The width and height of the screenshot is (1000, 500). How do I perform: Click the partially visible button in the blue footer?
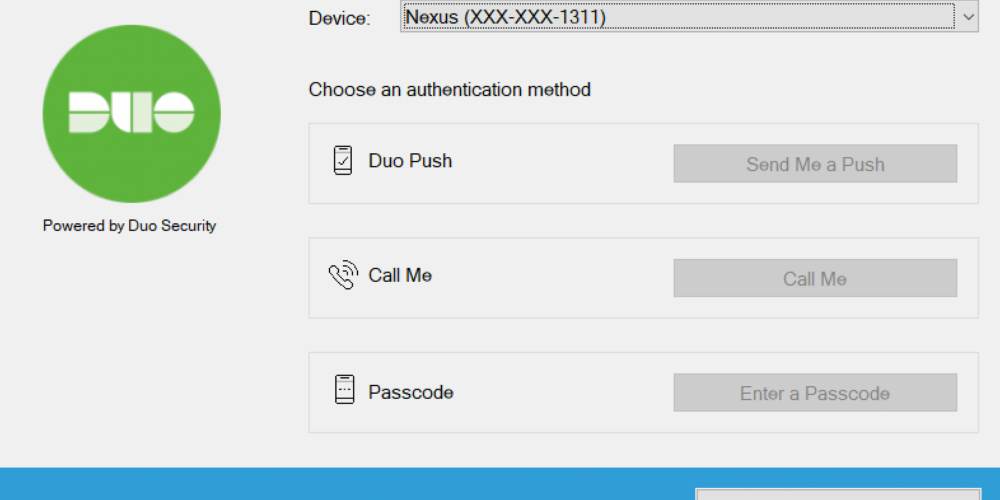click(838, 494)
